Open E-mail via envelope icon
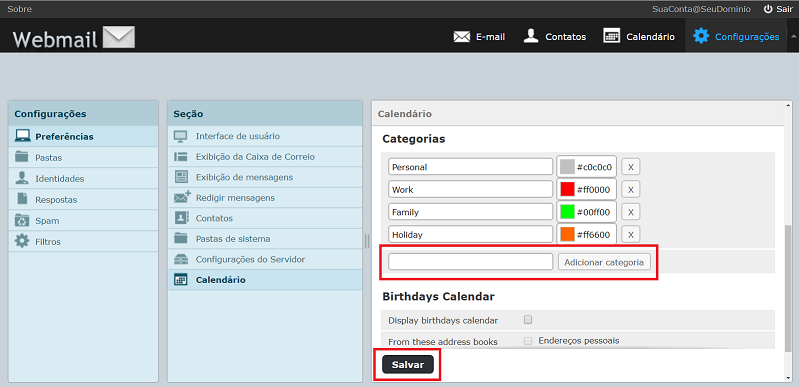The height and width of the screenshot is (387, 799). [x=462, y=37]
